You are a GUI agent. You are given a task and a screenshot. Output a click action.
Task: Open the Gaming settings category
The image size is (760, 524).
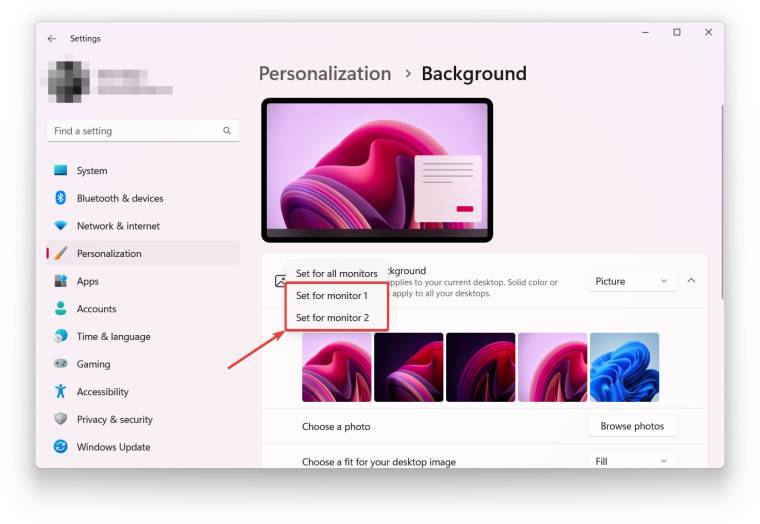click(143, 364)
